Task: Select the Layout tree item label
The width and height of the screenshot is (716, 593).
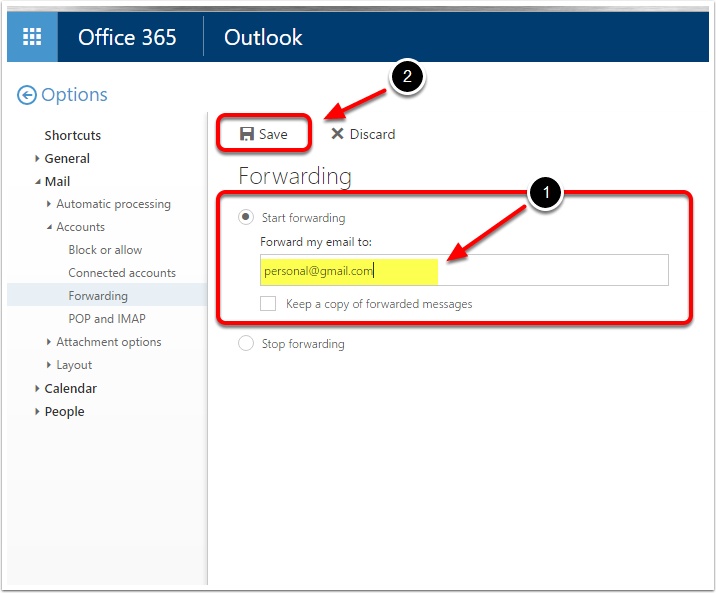Action: tap(74, 365)
